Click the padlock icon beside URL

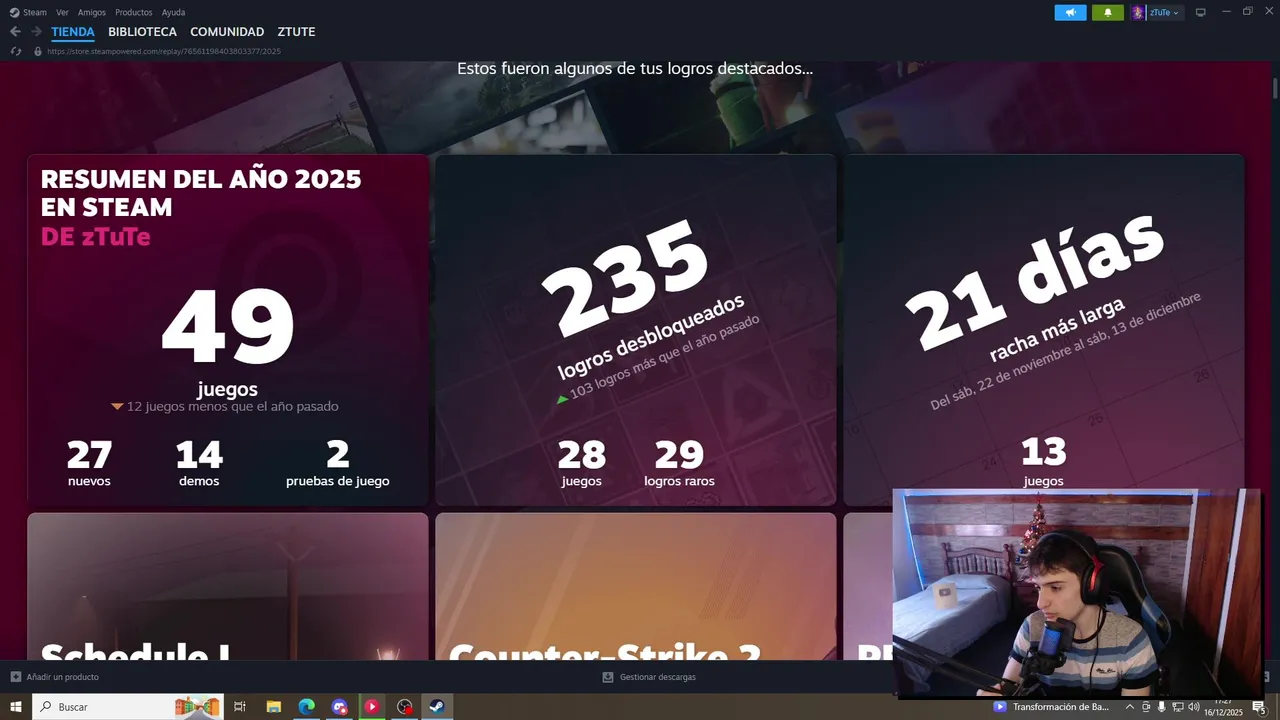[38, 51]
